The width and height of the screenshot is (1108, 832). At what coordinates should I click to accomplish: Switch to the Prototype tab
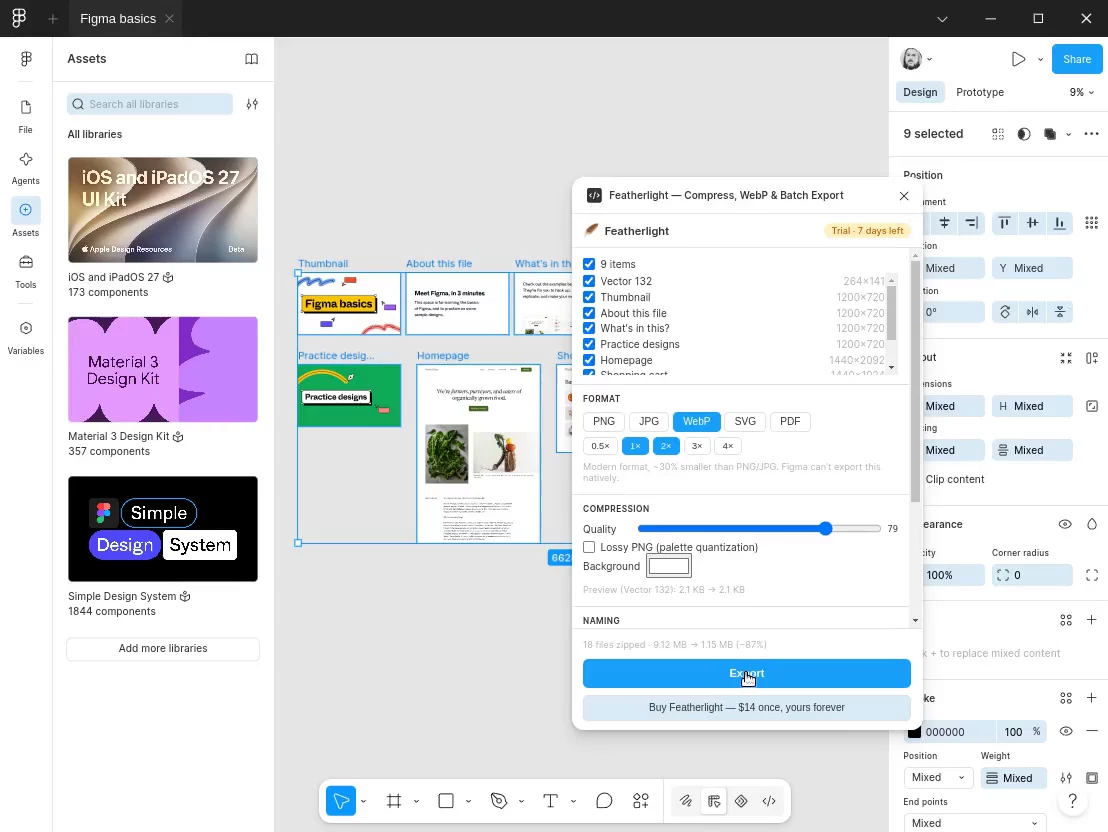(979, 92)
